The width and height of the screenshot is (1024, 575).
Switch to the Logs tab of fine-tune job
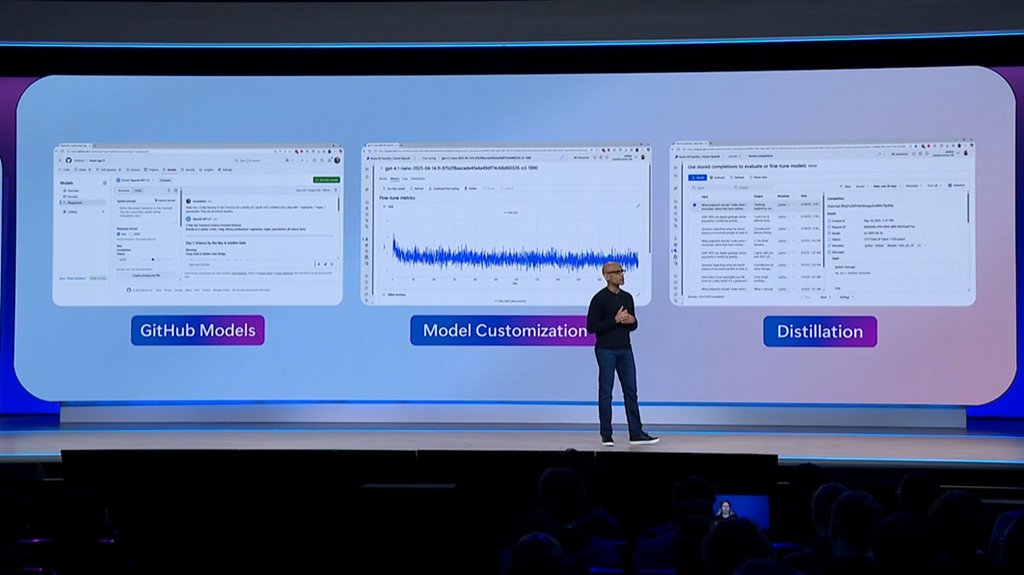(x=405, y=178)
